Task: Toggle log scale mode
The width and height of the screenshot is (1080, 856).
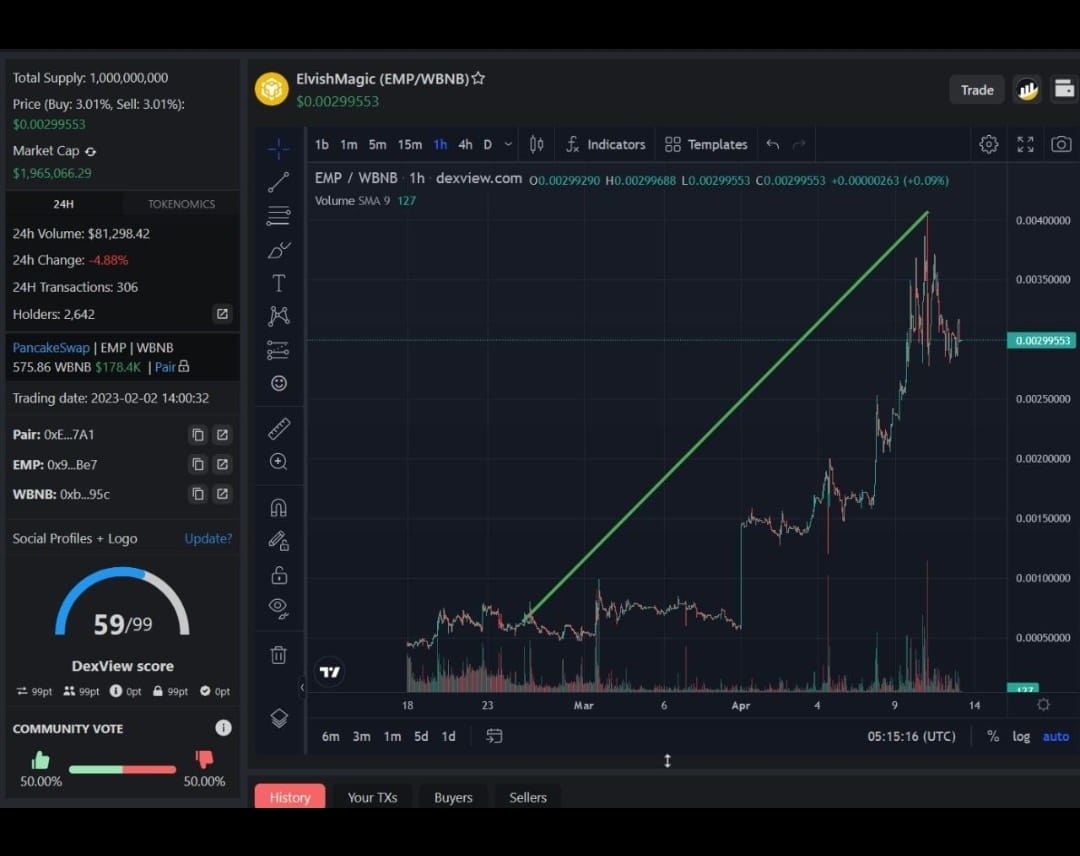Action: tap(1021, 736)
